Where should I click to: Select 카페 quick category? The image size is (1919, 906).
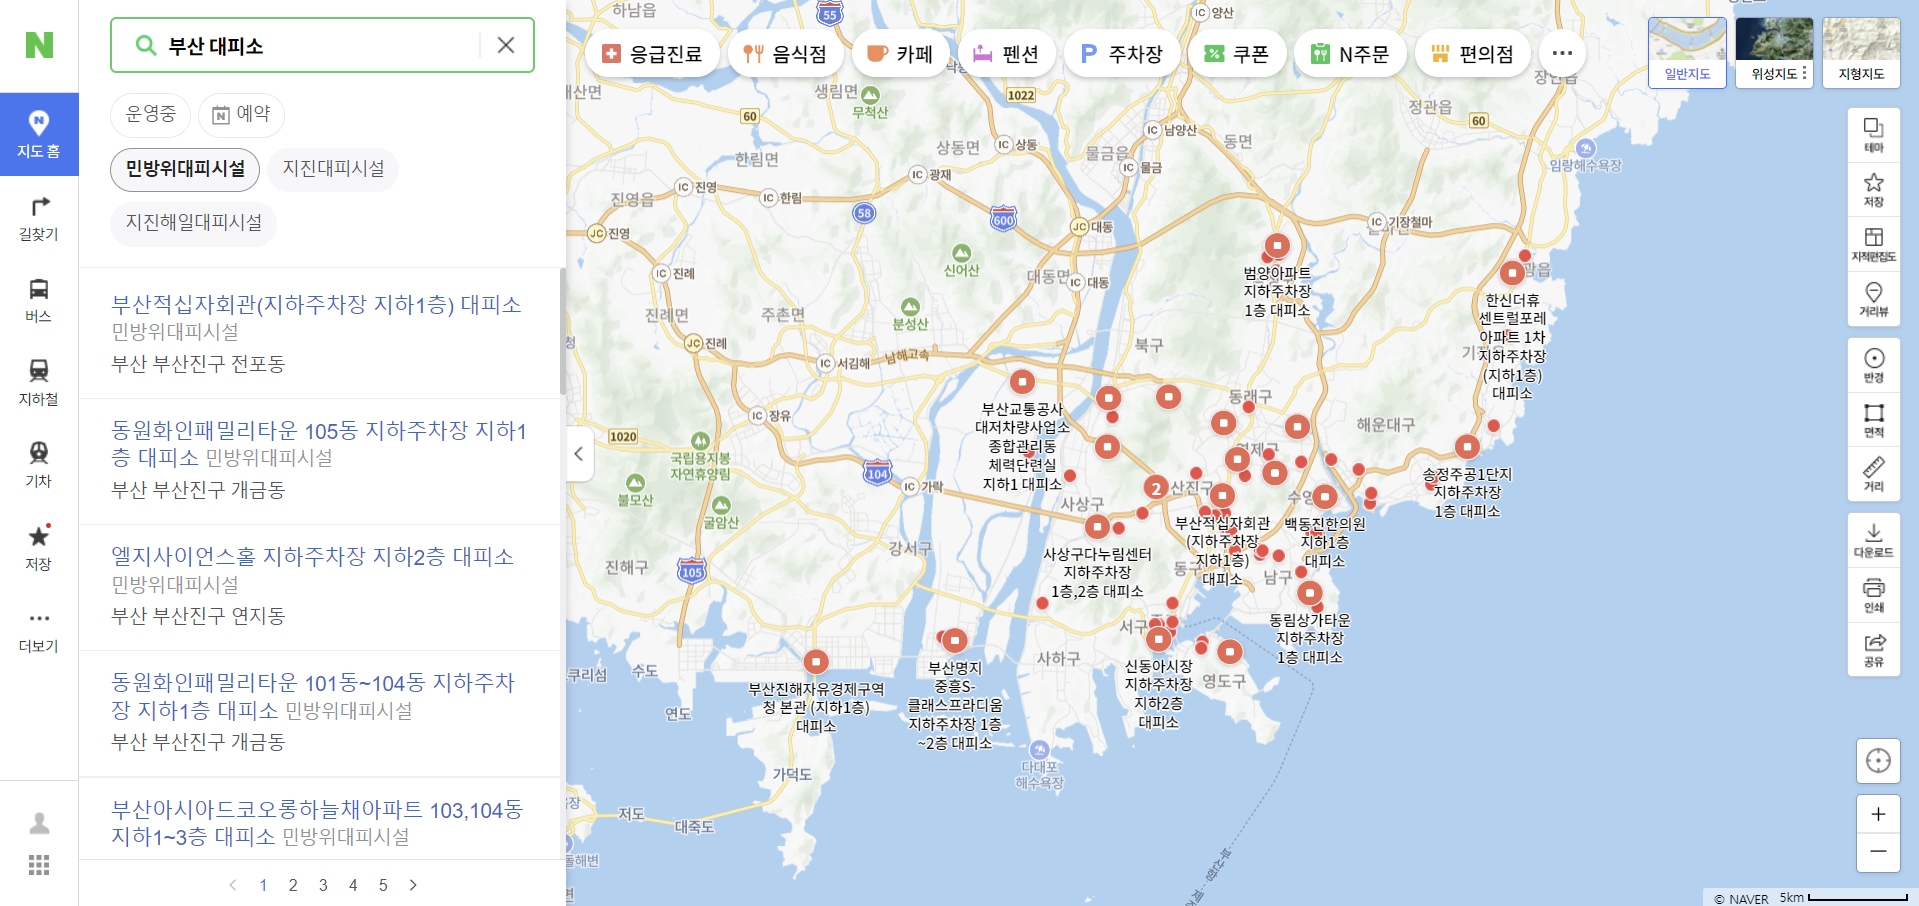tap(899, 54)
